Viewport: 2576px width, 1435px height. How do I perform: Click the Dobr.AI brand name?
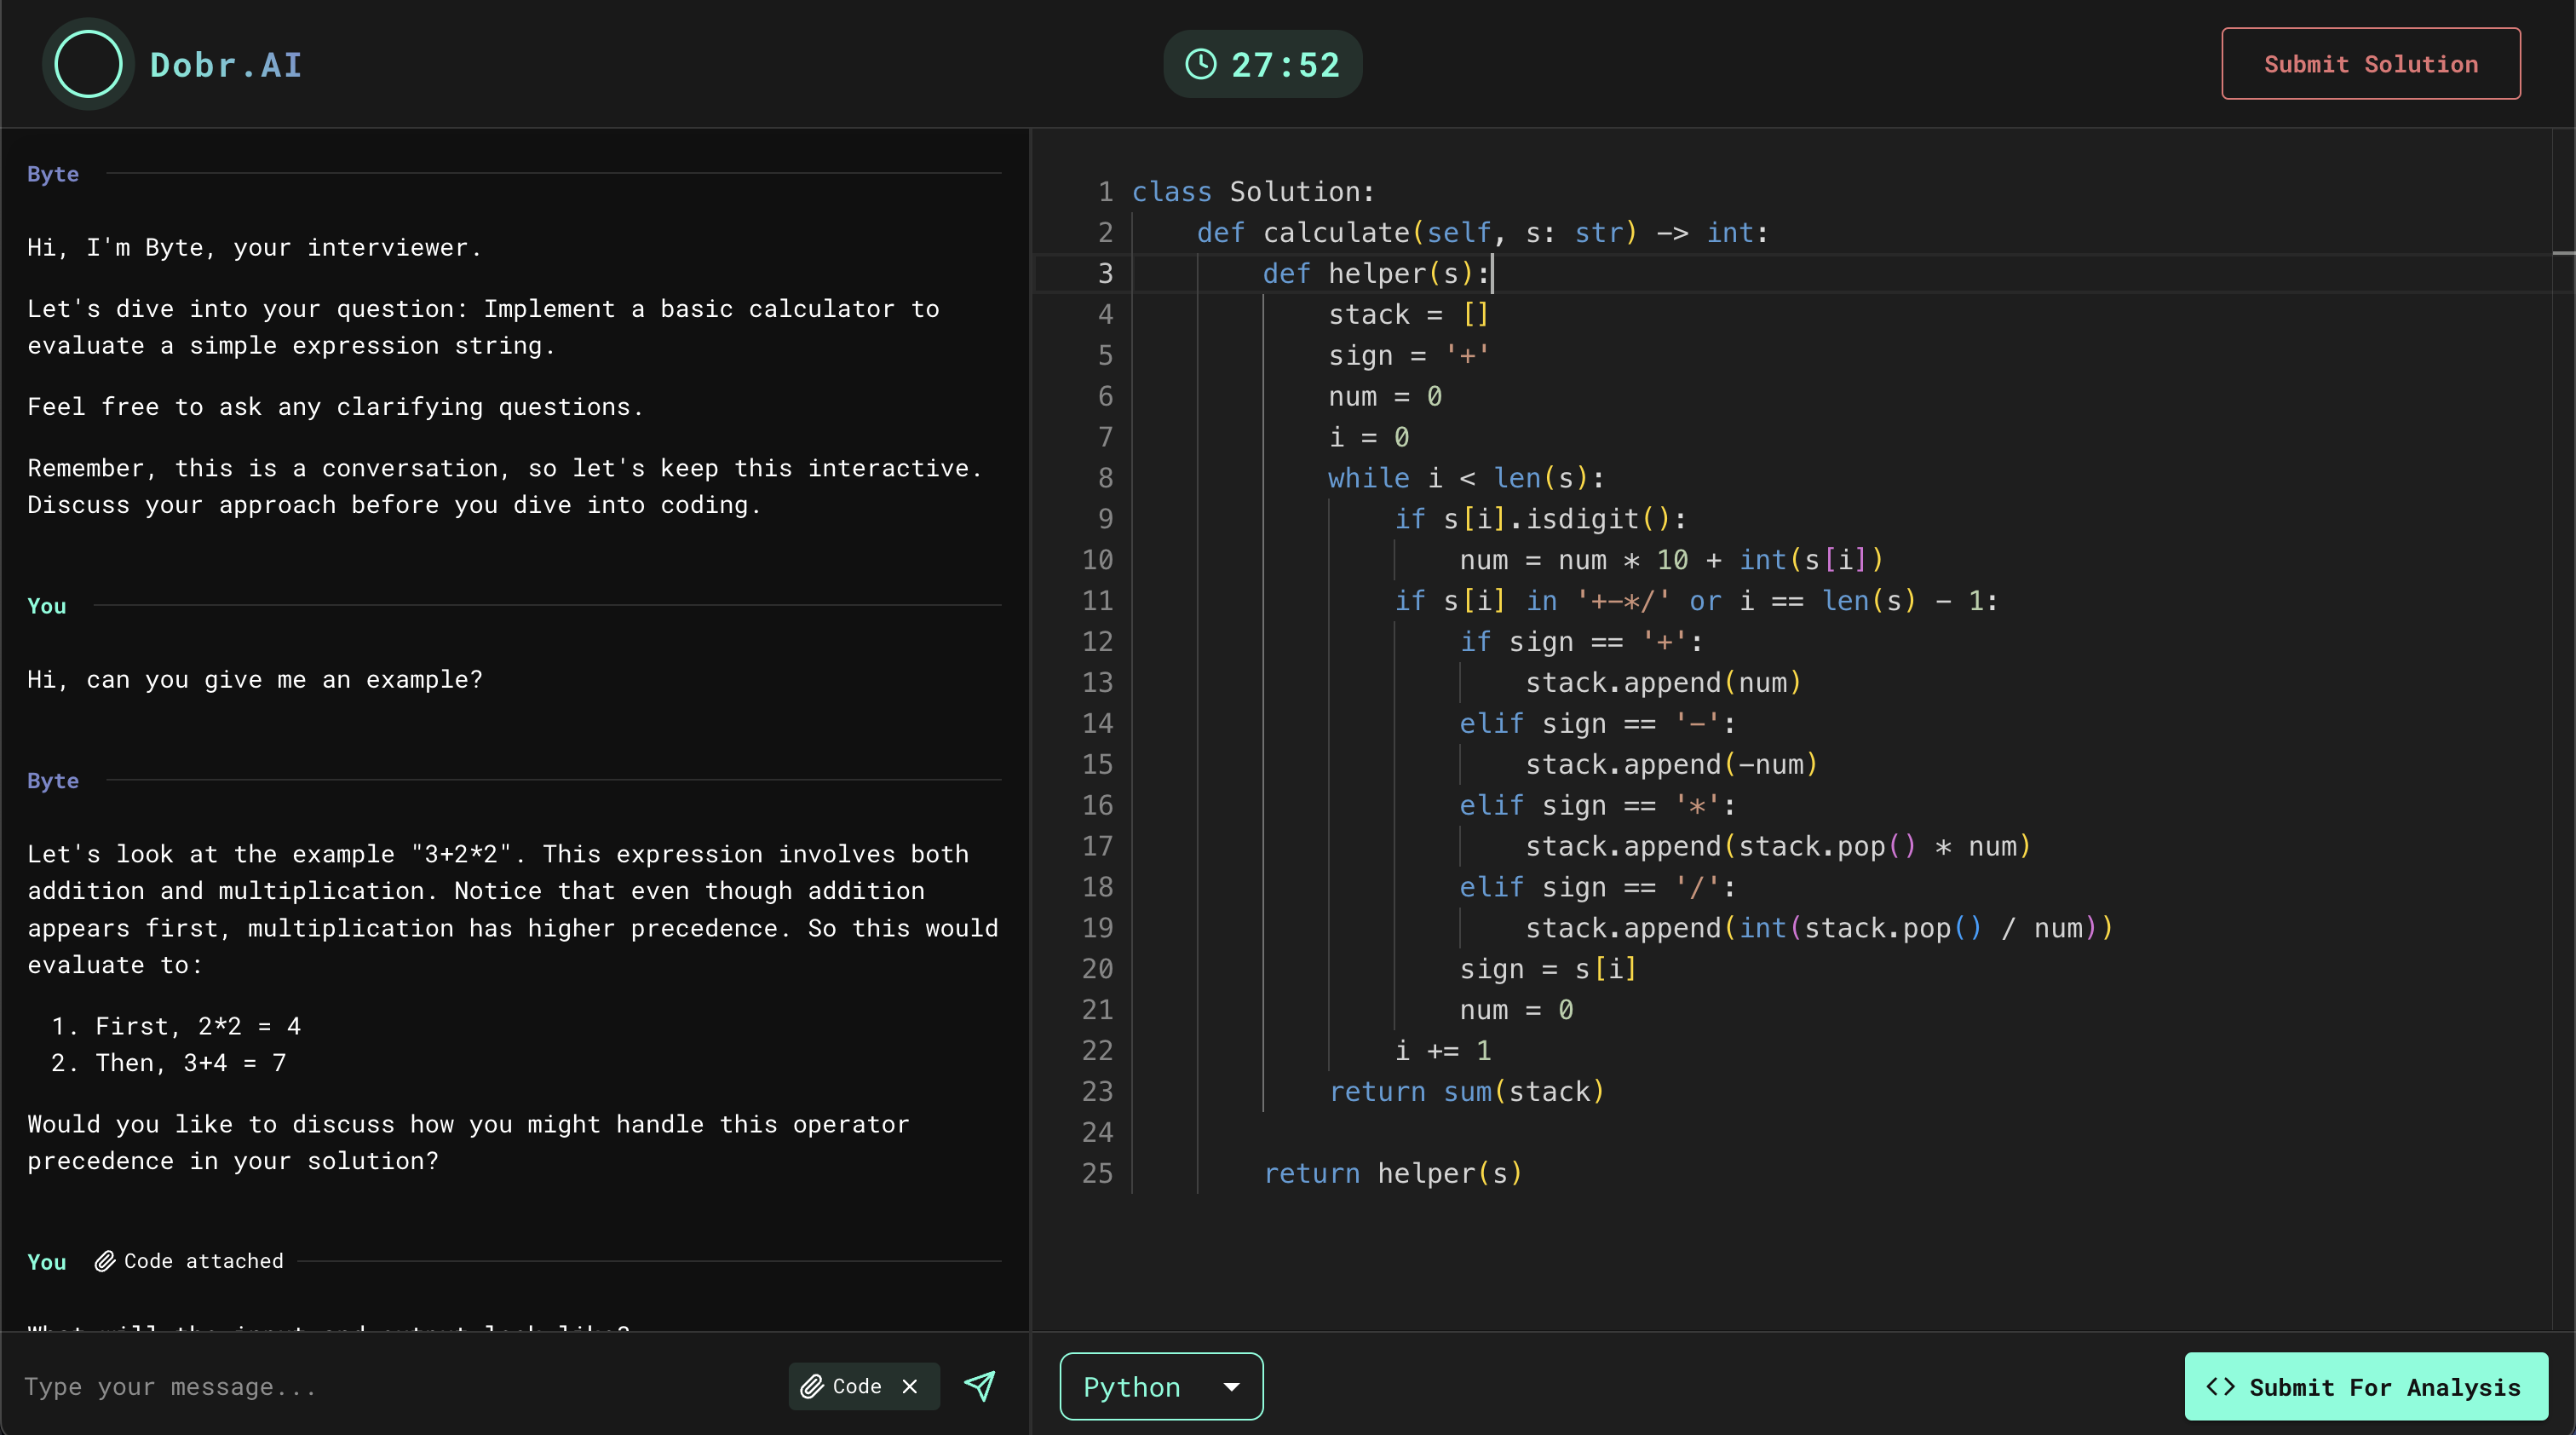pos(226,65)
